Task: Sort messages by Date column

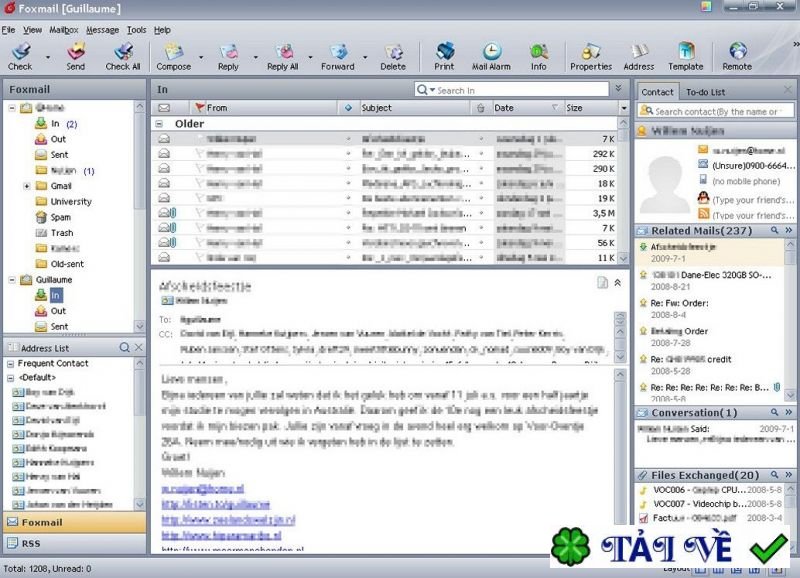Action: click(526, 108)
